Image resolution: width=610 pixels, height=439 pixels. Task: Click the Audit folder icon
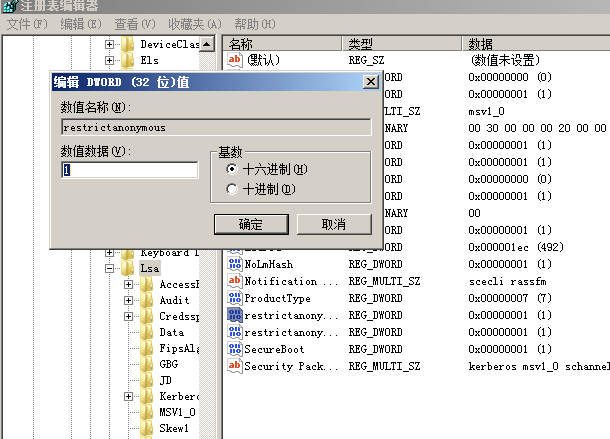click(147, 300)
